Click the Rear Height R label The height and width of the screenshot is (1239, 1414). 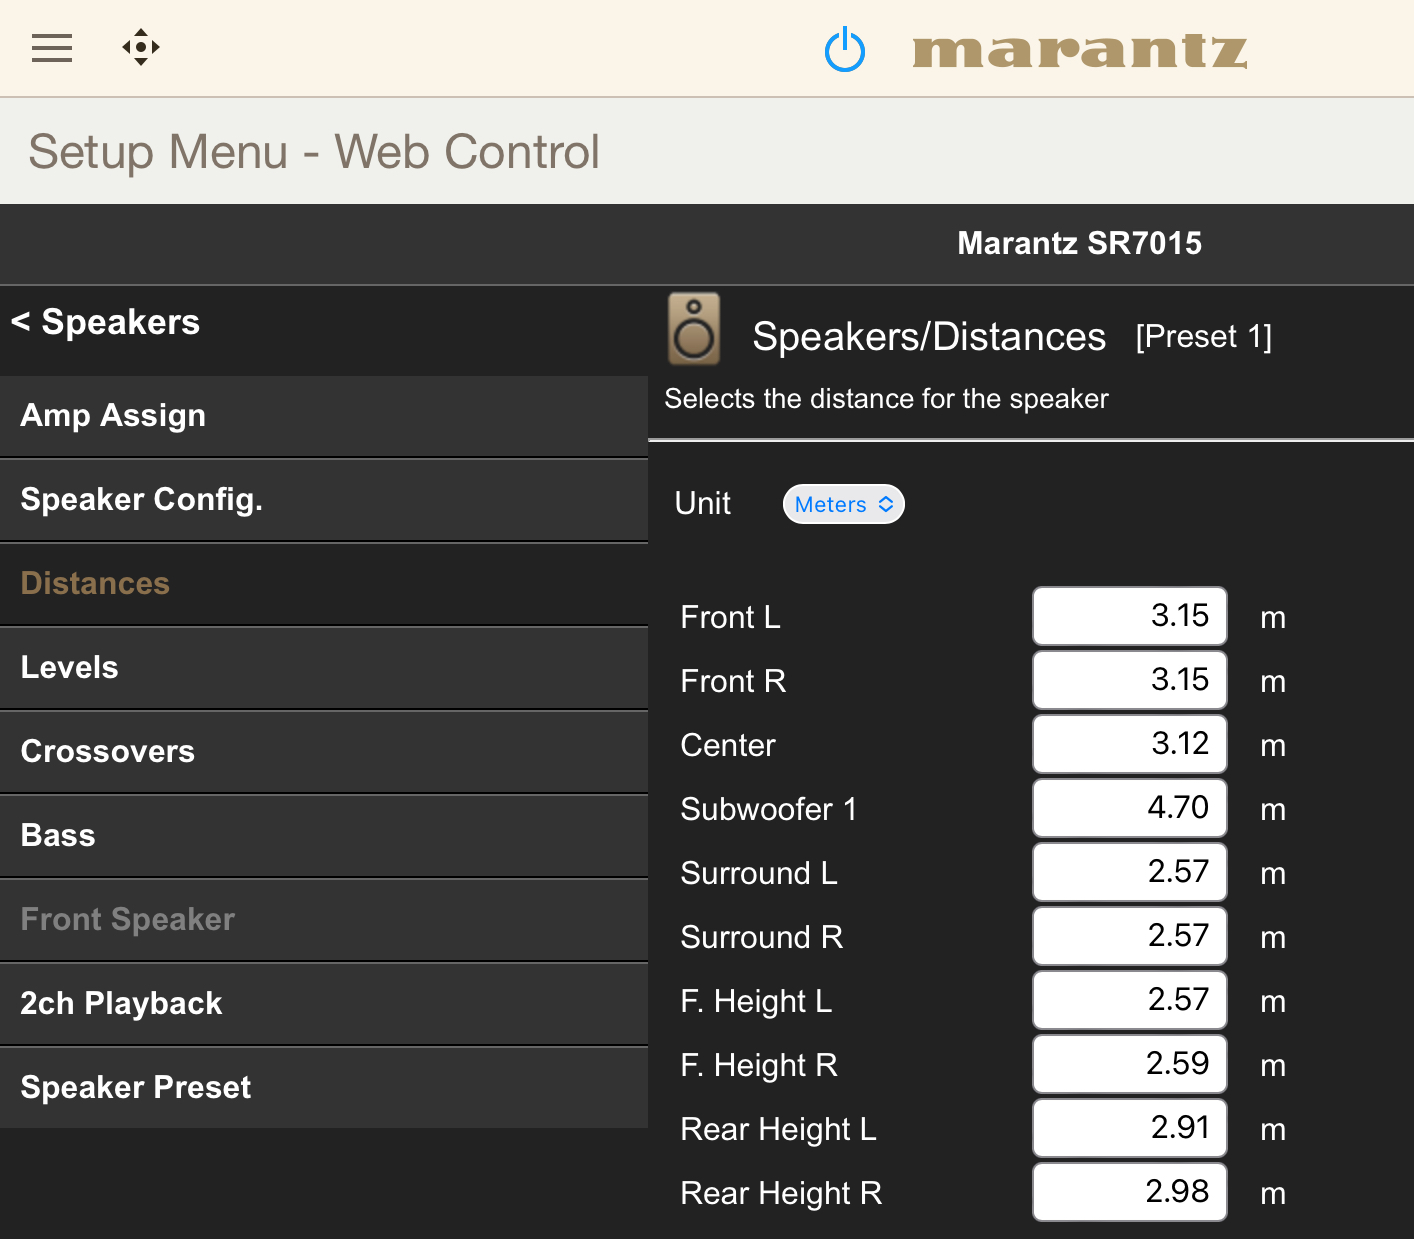[x=781, y=1193]
